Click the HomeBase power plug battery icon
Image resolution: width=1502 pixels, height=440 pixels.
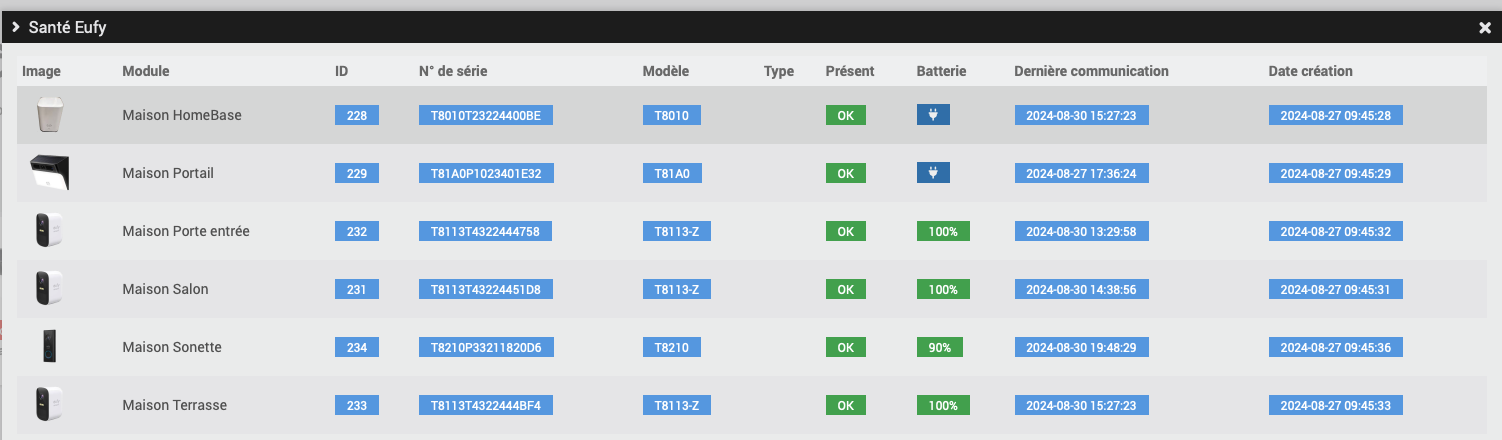tap(933, 115)
